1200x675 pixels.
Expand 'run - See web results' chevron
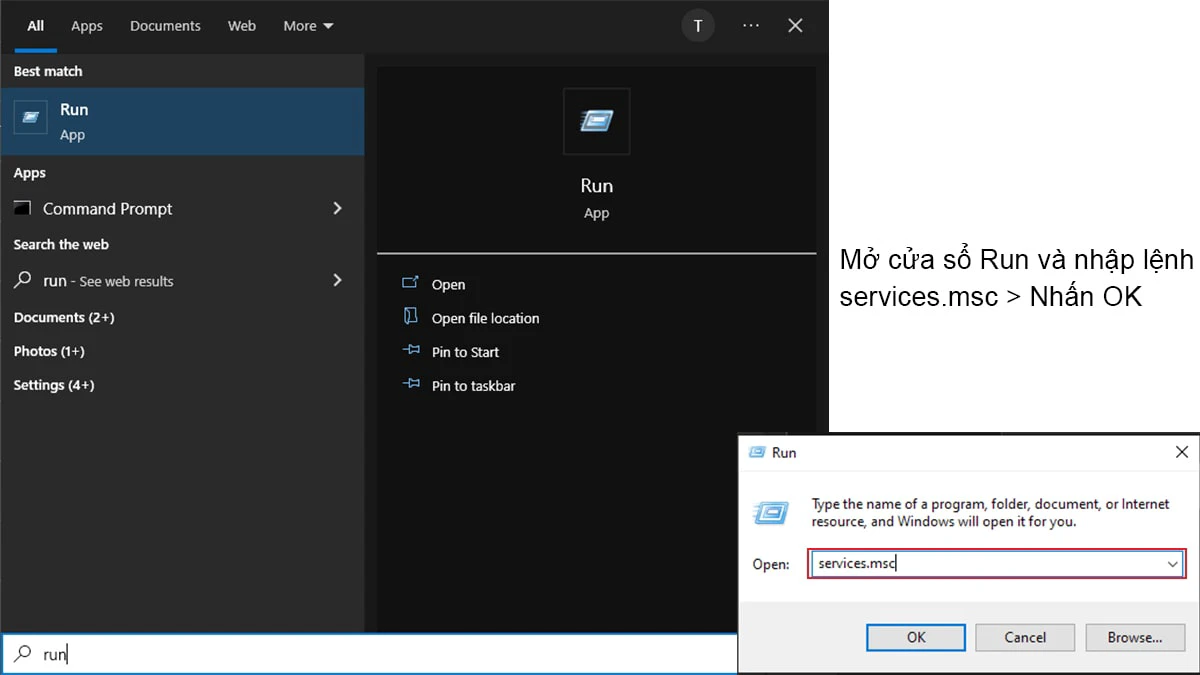coord(337,280)
